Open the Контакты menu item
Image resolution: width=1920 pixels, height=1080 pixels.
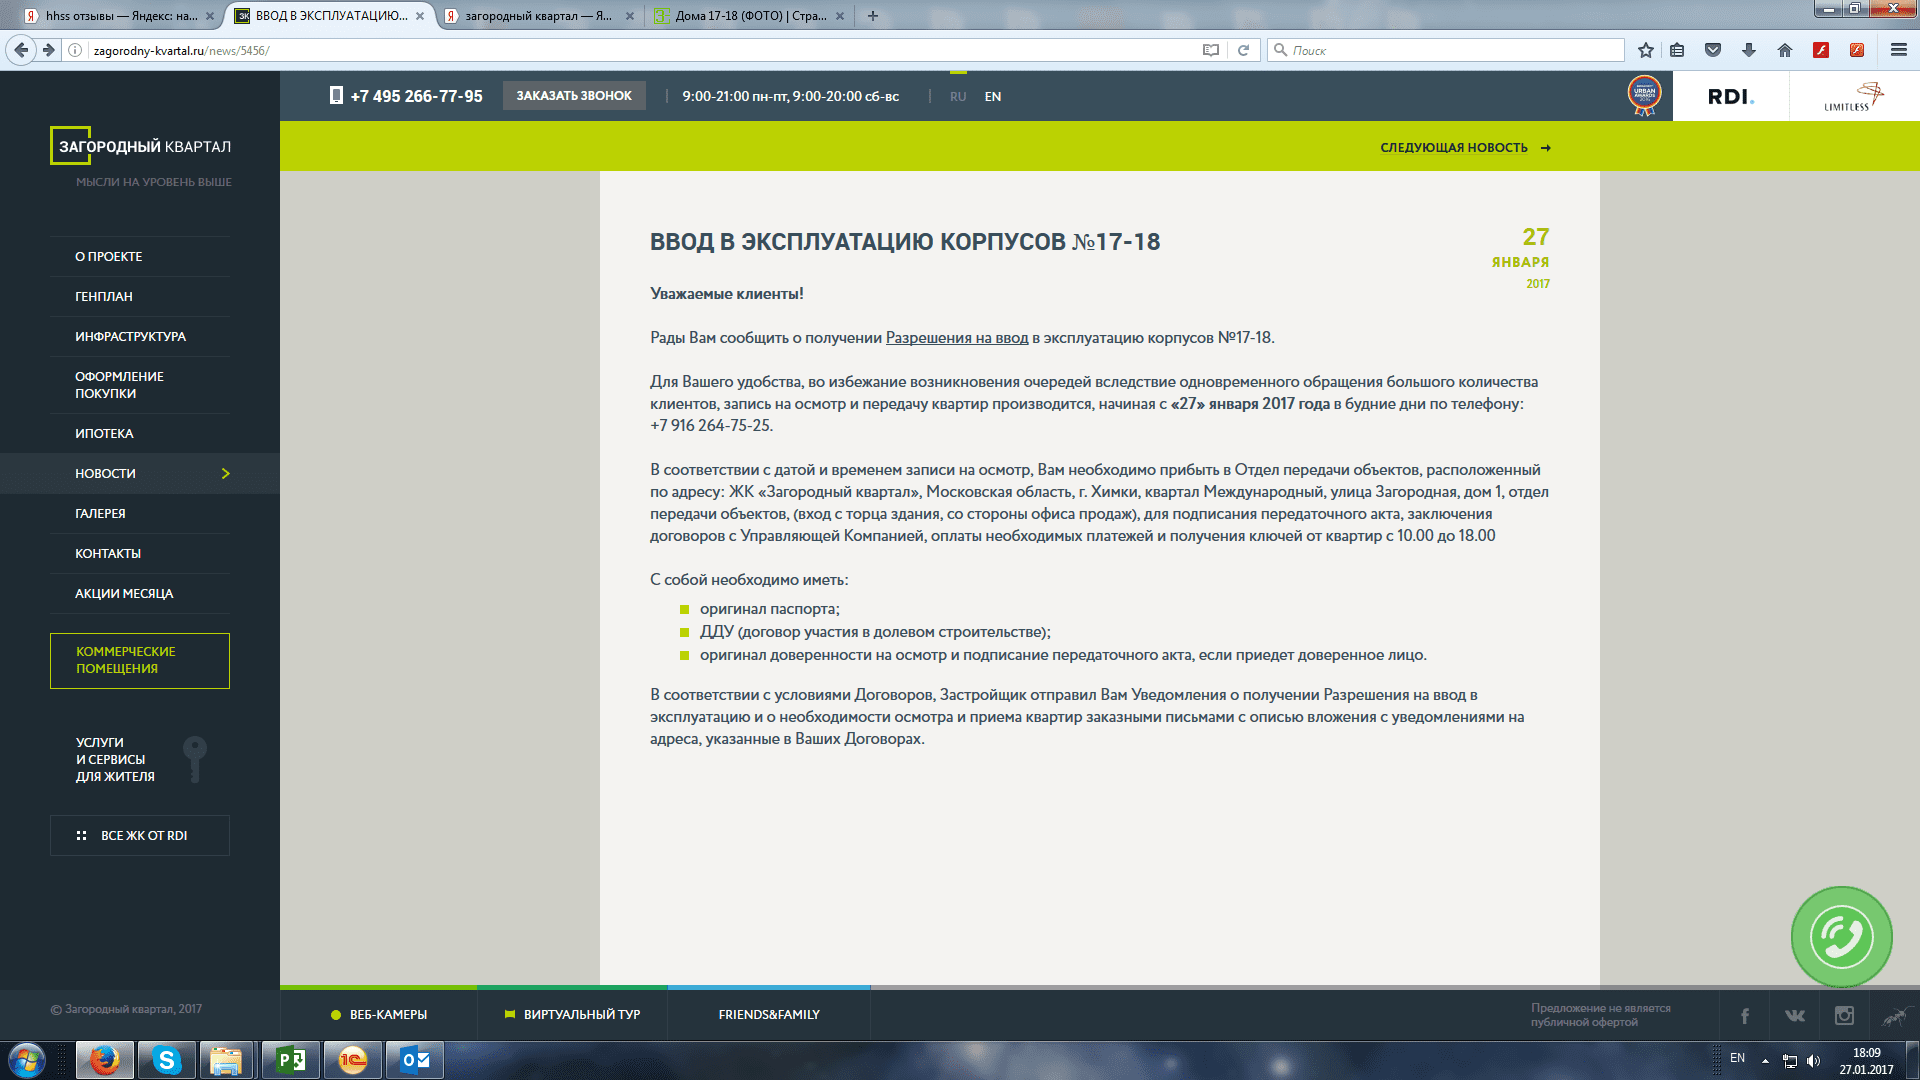pyautogui.click(x=108, y=554)
